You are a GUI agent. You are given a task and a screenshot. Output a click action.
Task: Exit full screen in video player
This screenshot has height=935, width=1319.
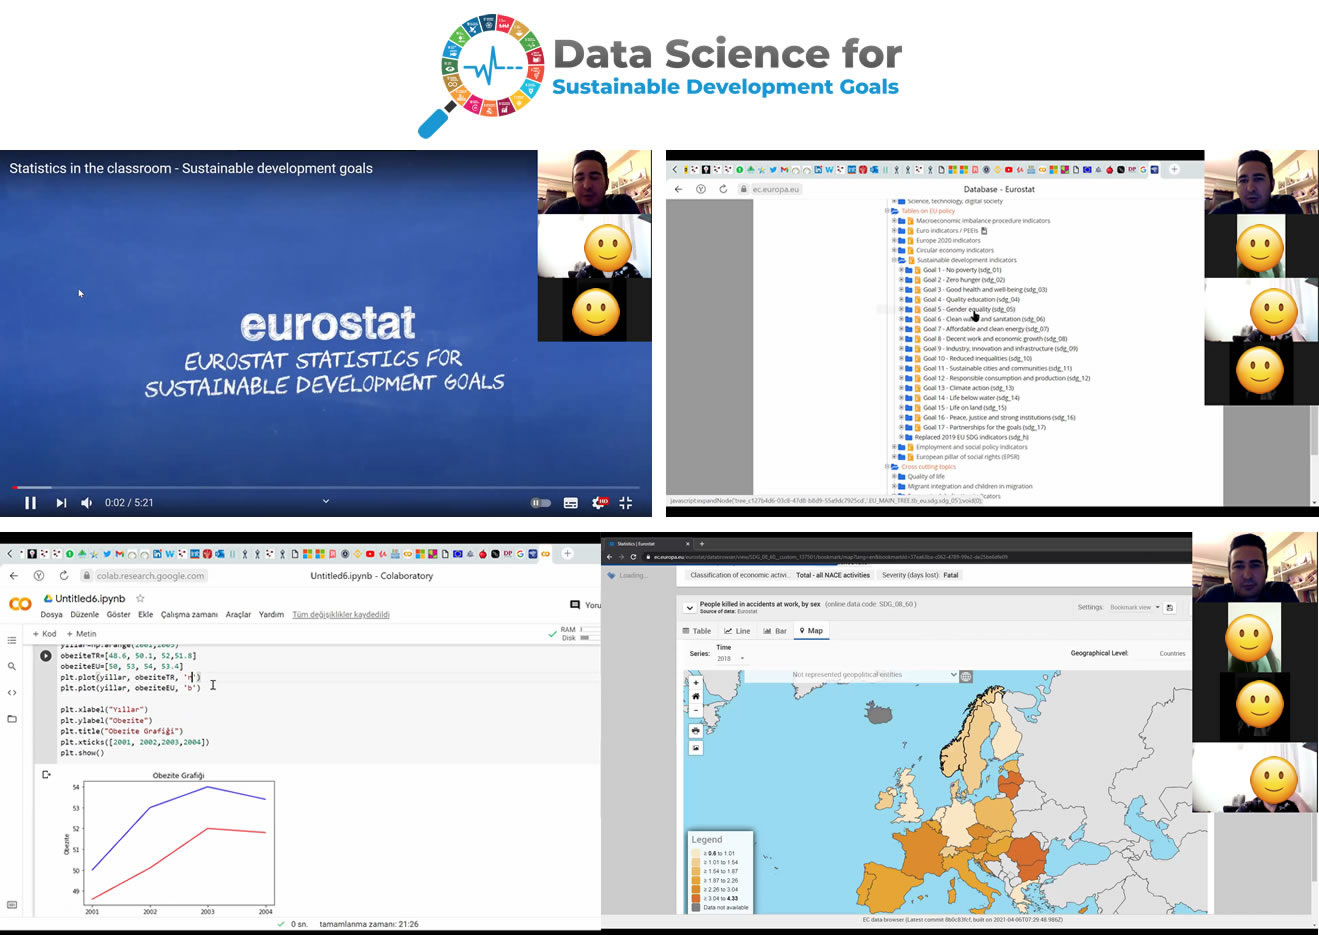pyautogui.click(x=626, y=503)
